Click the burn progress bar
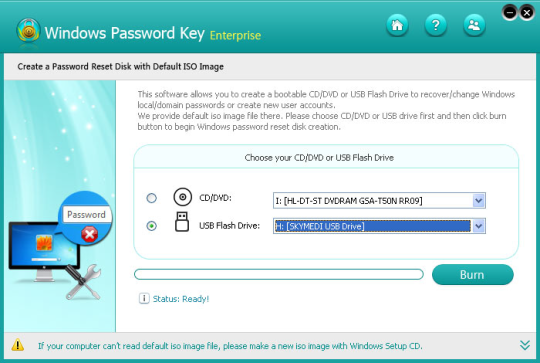540x363 pixels. click(279, 274)
